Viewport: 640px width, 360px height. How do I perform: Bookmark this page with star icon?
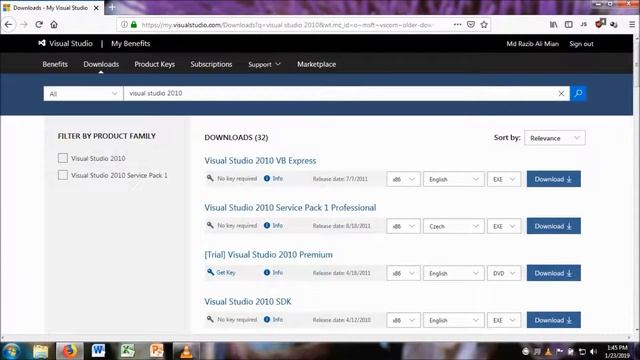click(484, 24)
